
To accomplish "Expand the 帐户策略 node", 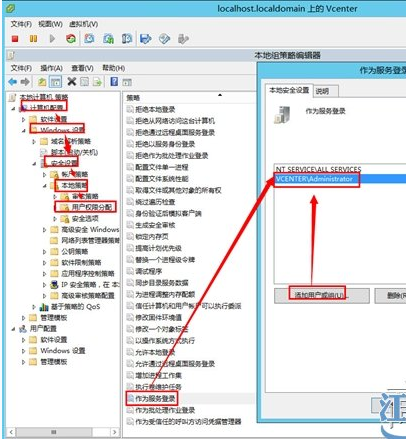I will pyautogui.click(x=45, y=174).
